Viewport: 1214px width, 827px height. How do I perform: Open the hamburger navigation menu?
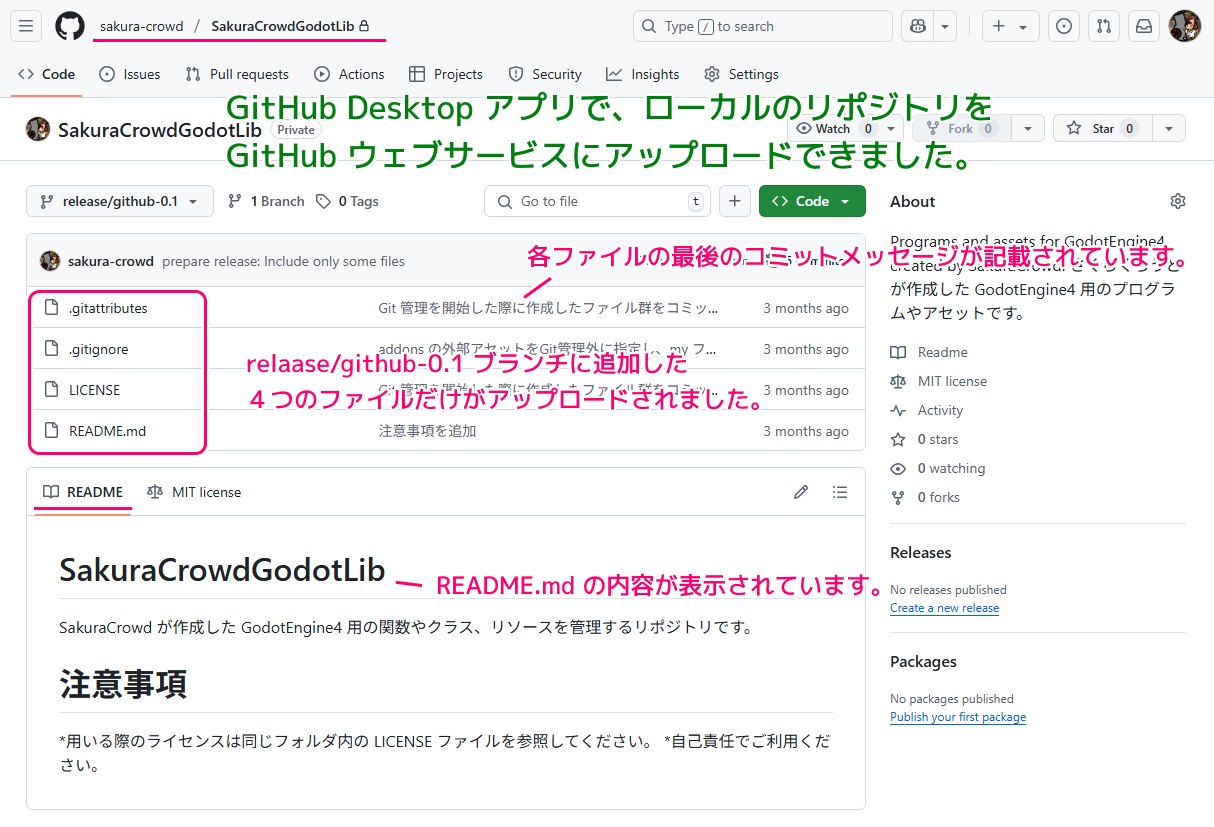(x=26, y=27)
